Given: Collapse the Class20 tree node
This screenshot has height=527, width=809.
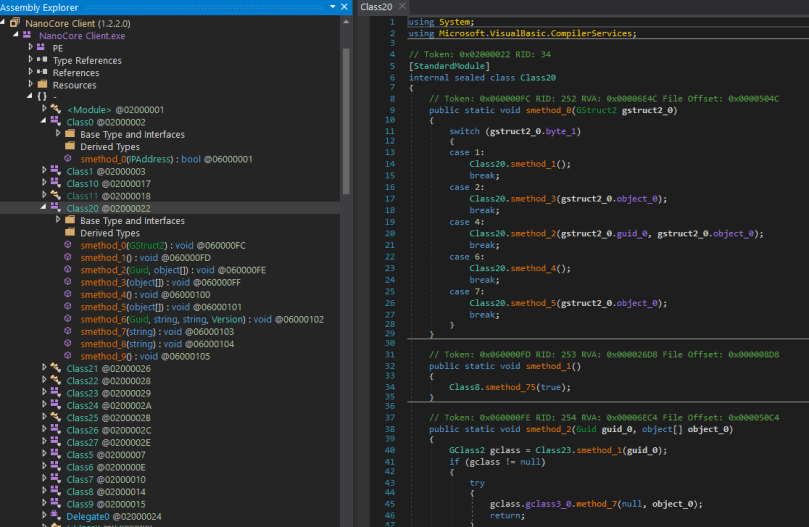Looking at the screenshot, I should pos(44,208).
